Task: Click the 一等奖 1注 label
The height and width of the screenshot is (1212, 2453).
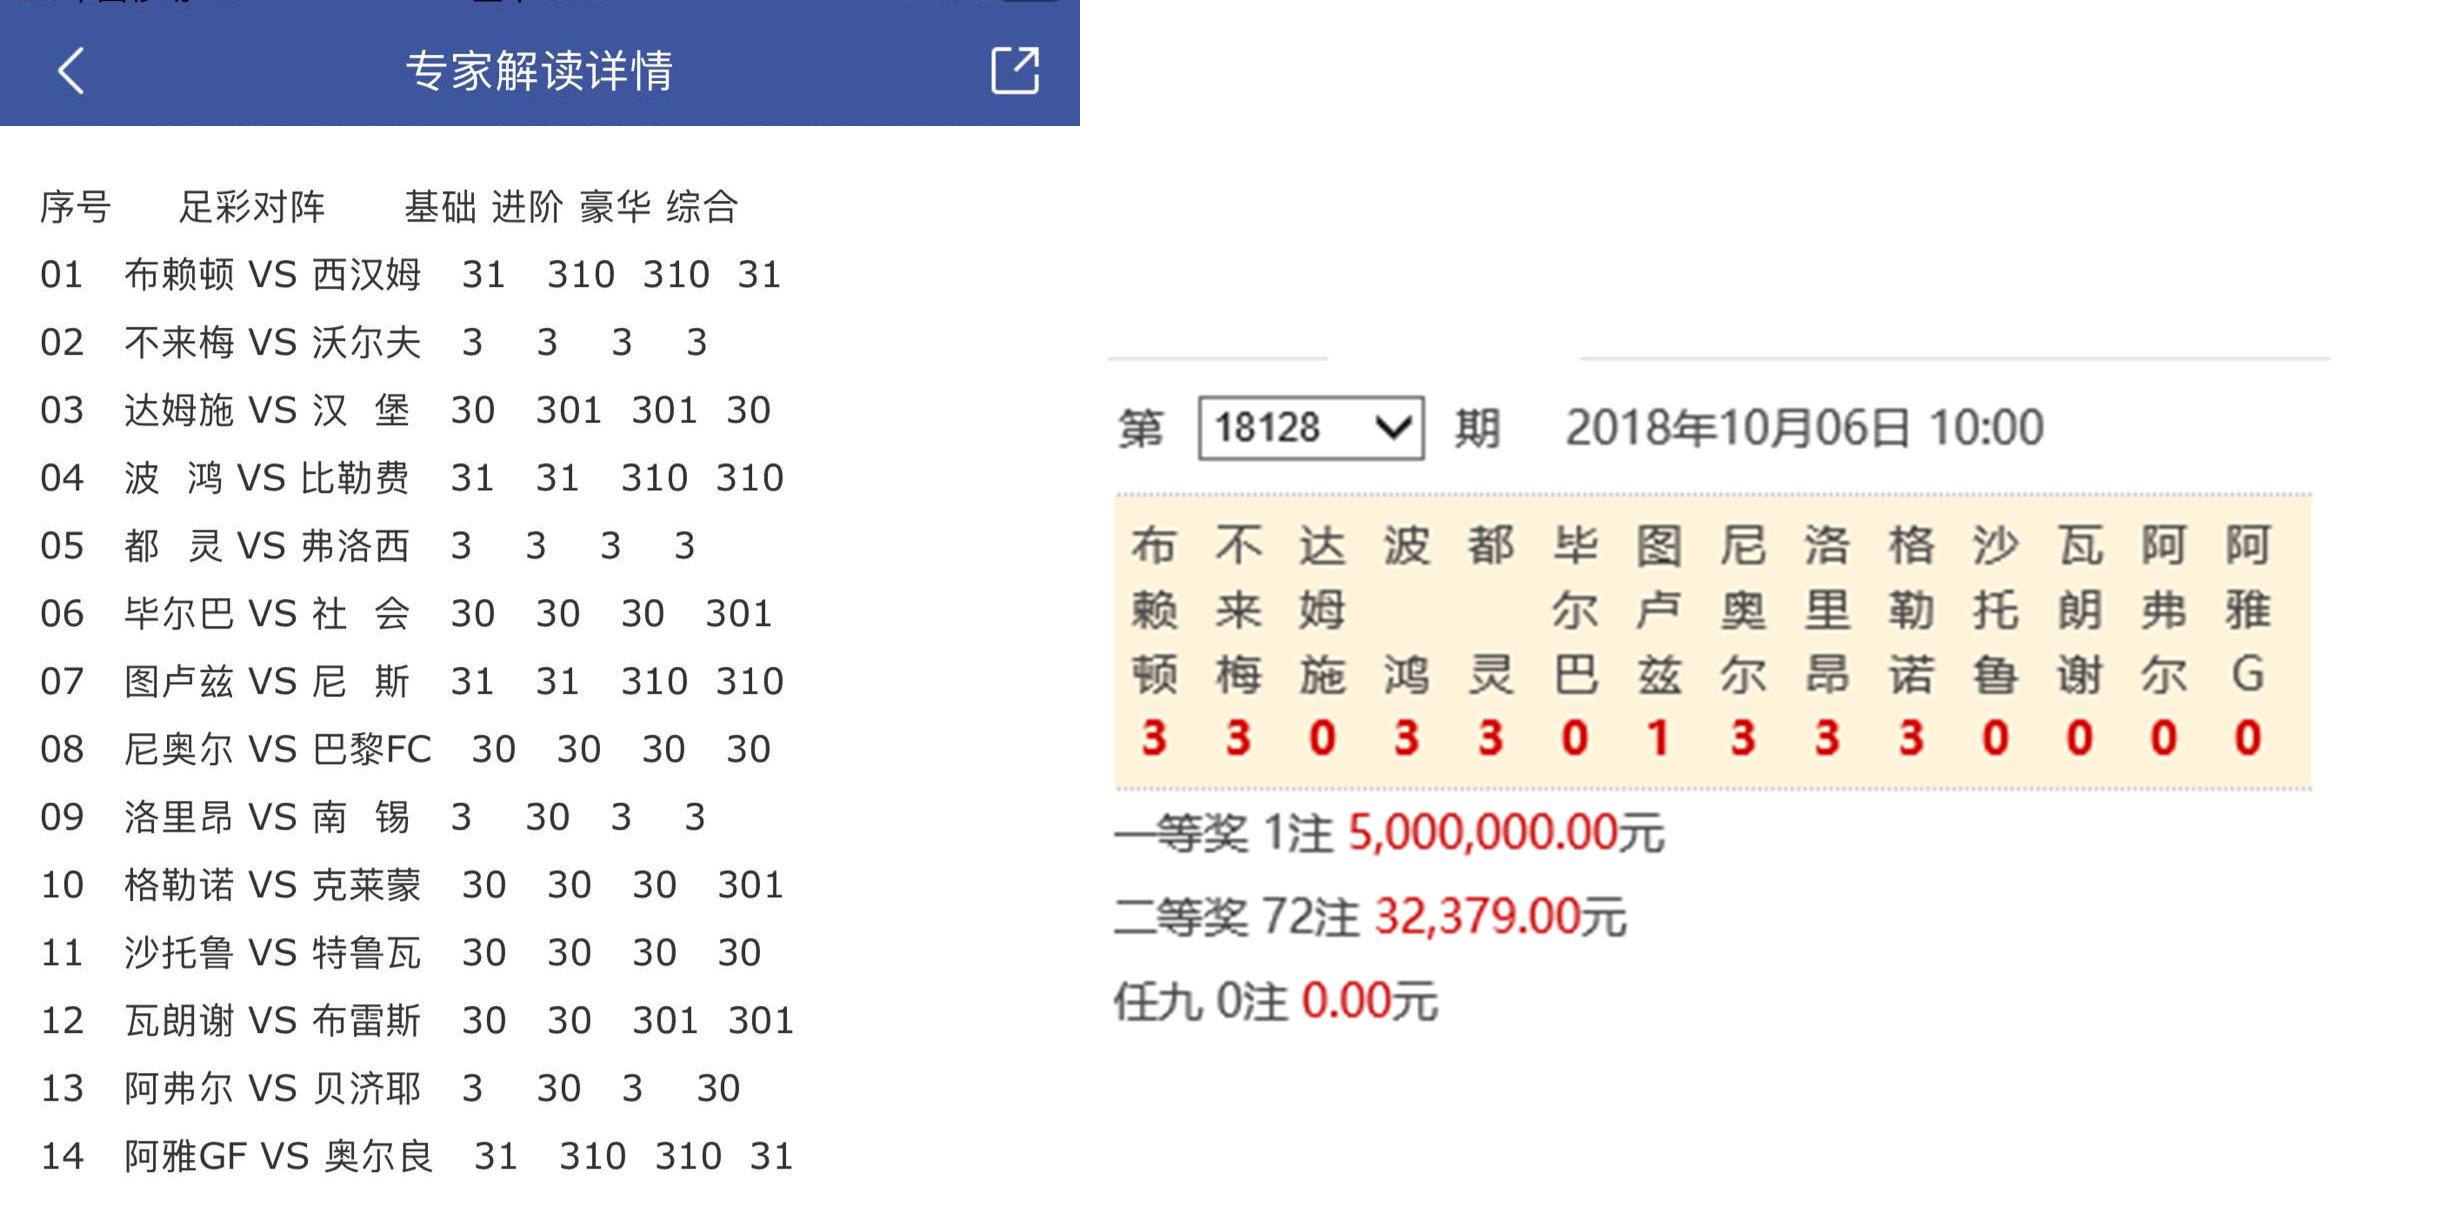Action: coord(1224,832)
